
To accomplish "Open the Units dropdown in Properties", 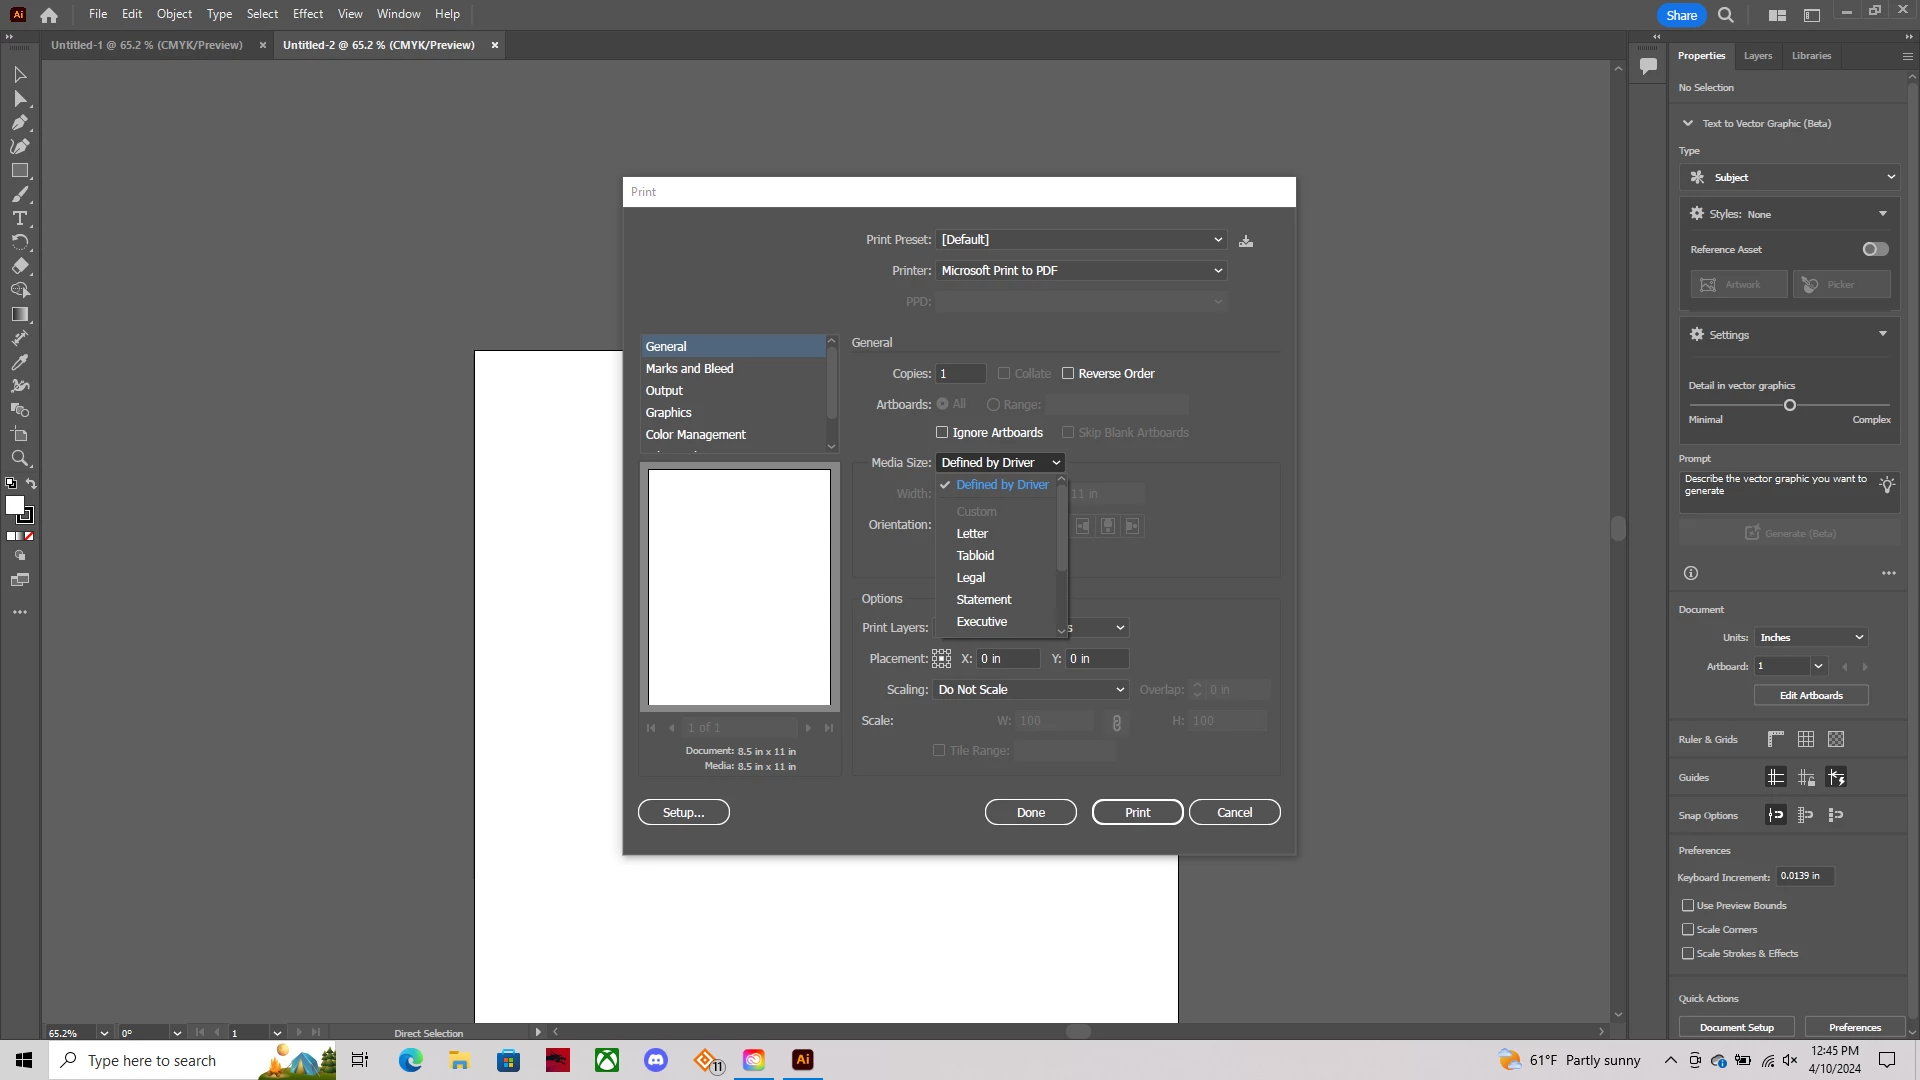I will tap(1810, 638).
